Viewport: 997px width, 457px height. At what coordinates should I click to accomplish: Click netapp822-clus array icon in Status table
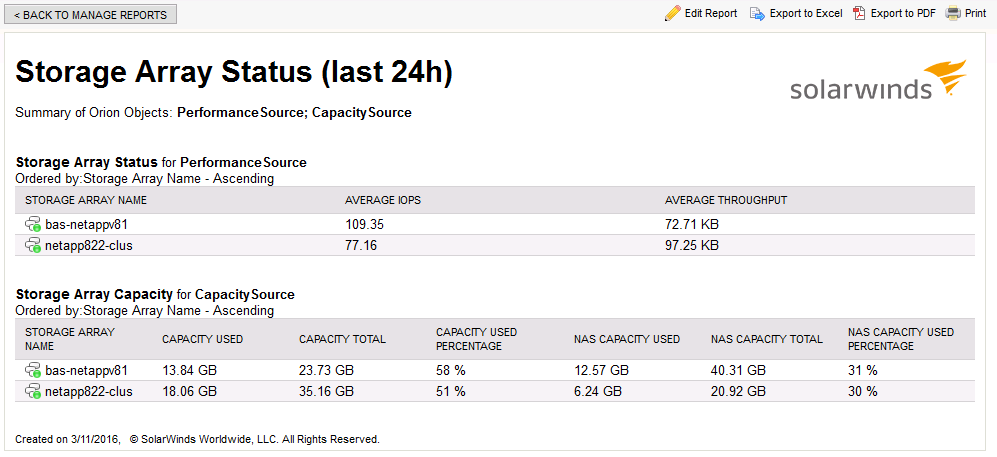click(x=33, y=245)
